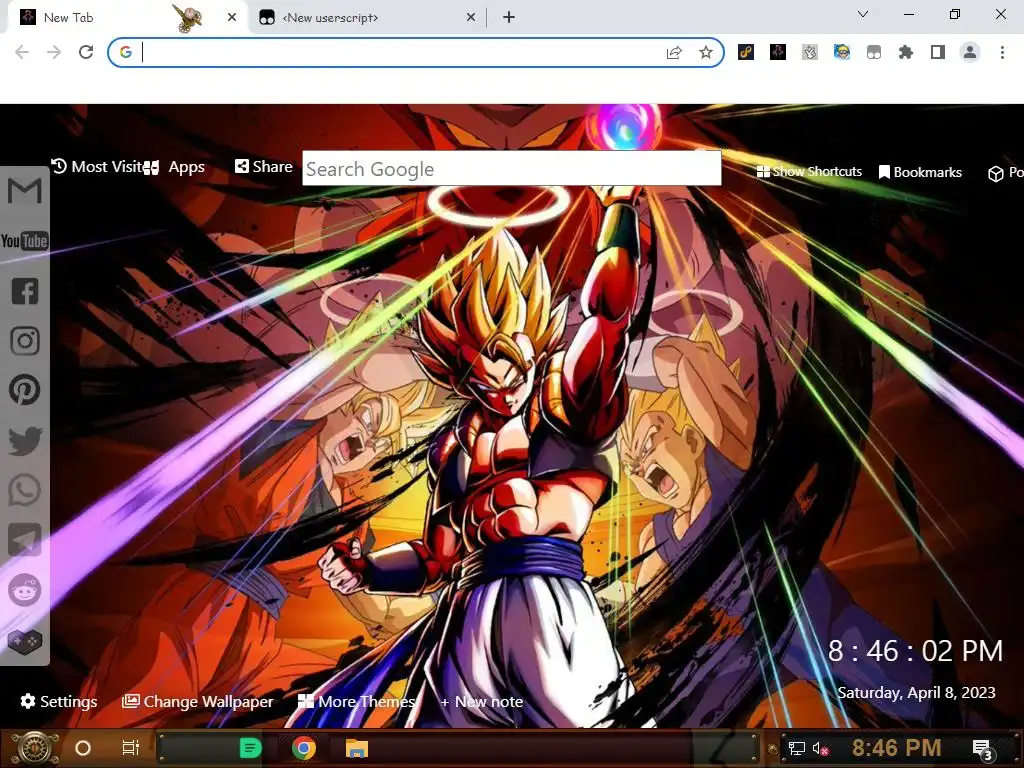Click the Share button on the page
The width and height of the screenshot is (1024, 768).
coord(264,167)
